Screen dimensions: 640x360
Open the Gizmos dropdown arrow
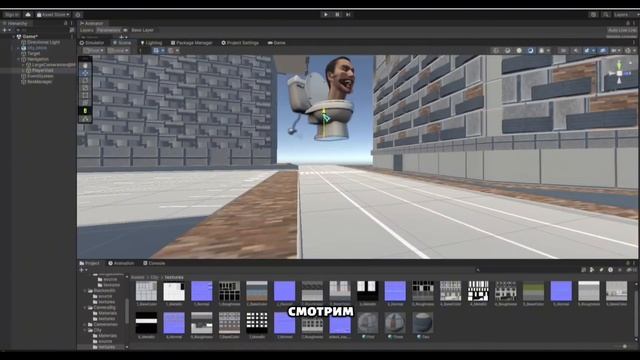pyautogui.click(x=635, y=51)
